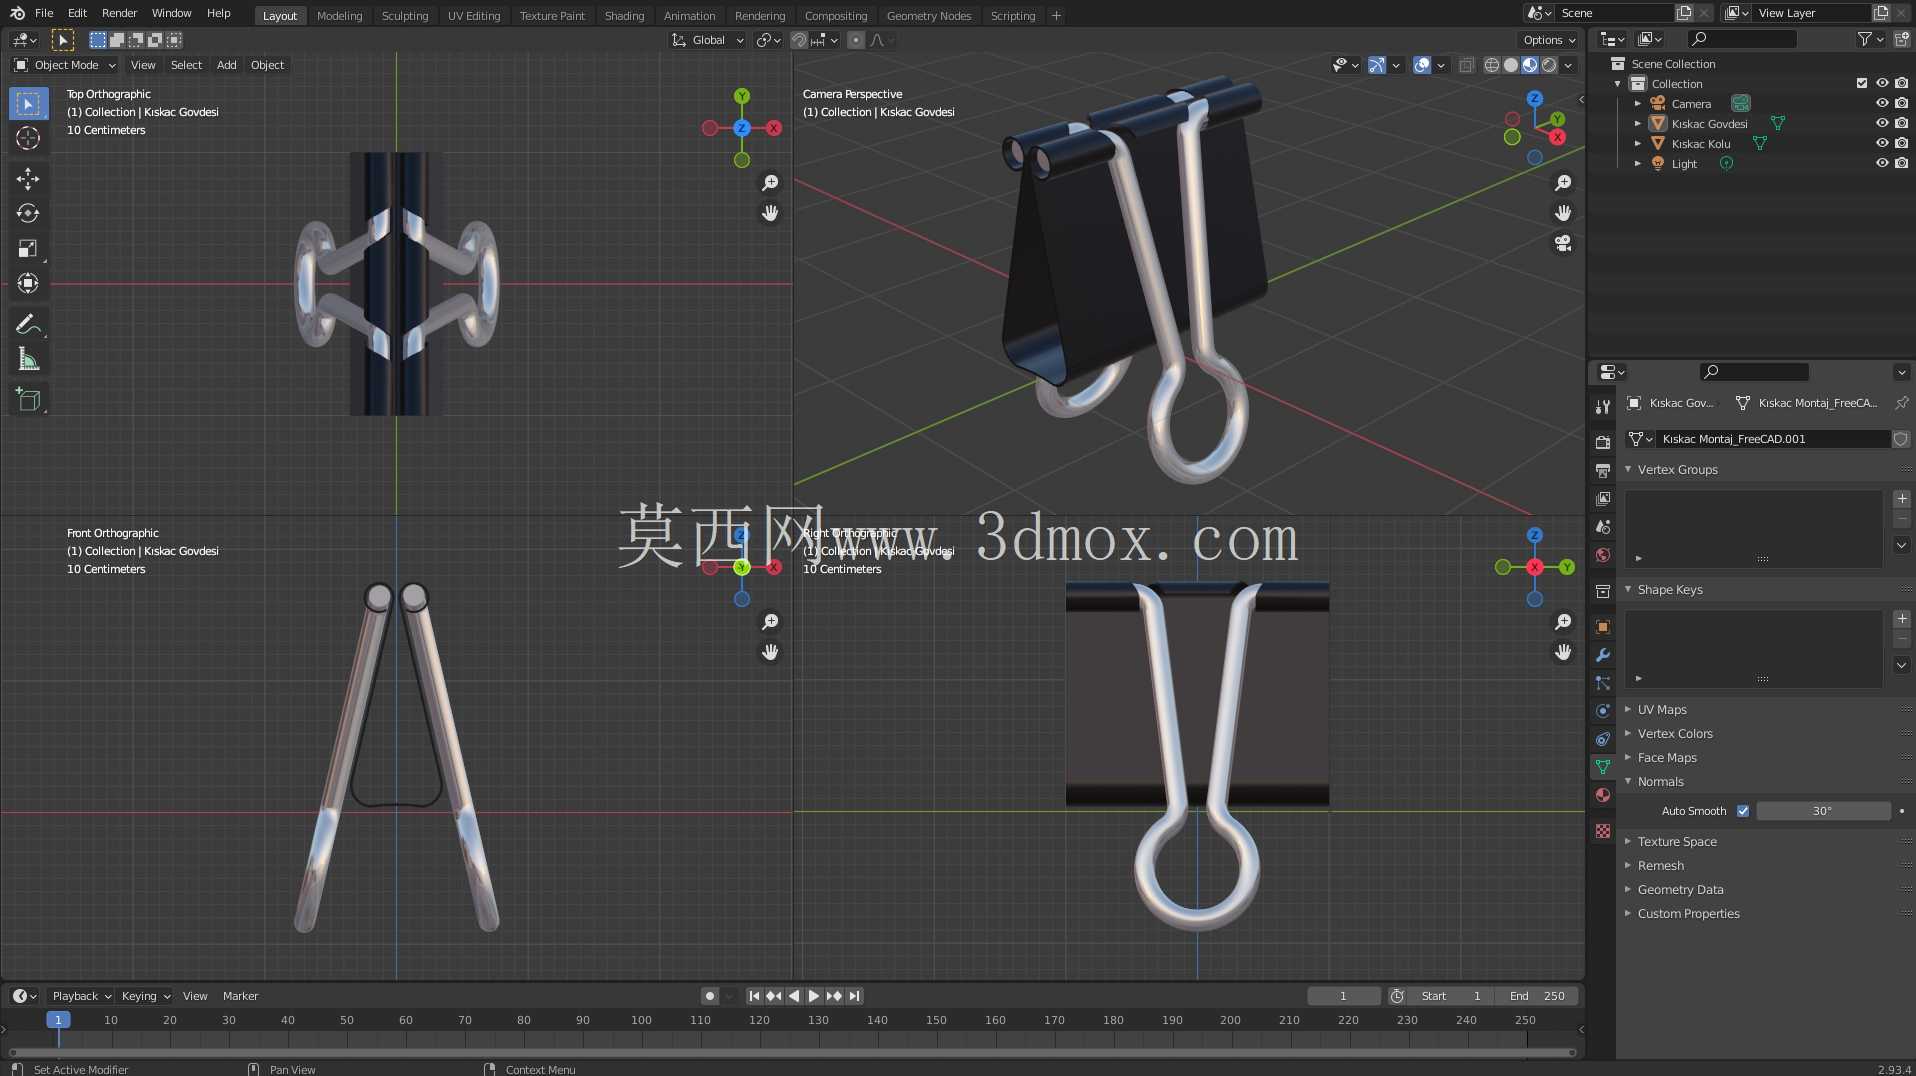Select the Transform tool
The width and height of the screenshot is (1916, 1076).
(x=28, y=283)
